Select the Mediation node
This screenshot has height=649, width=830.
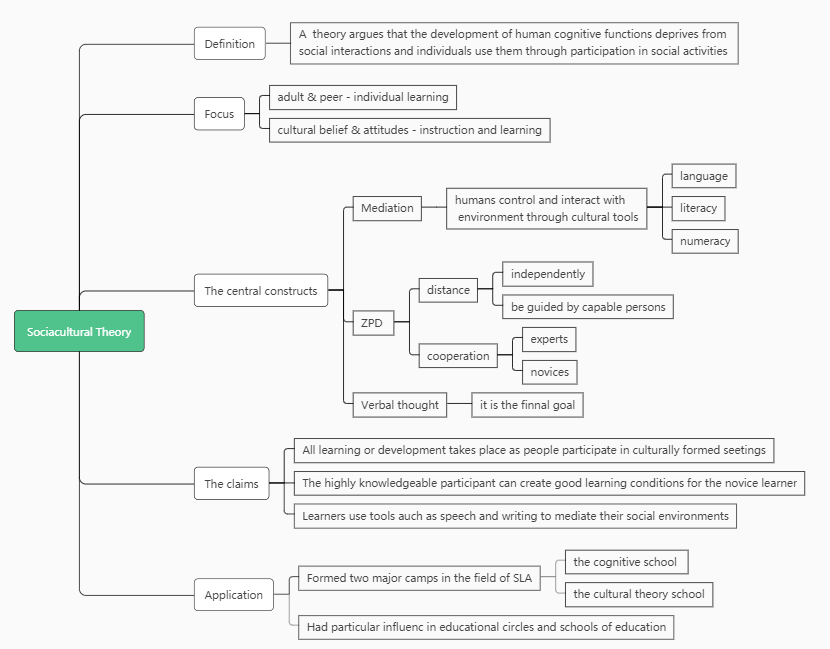click(387, 208)
